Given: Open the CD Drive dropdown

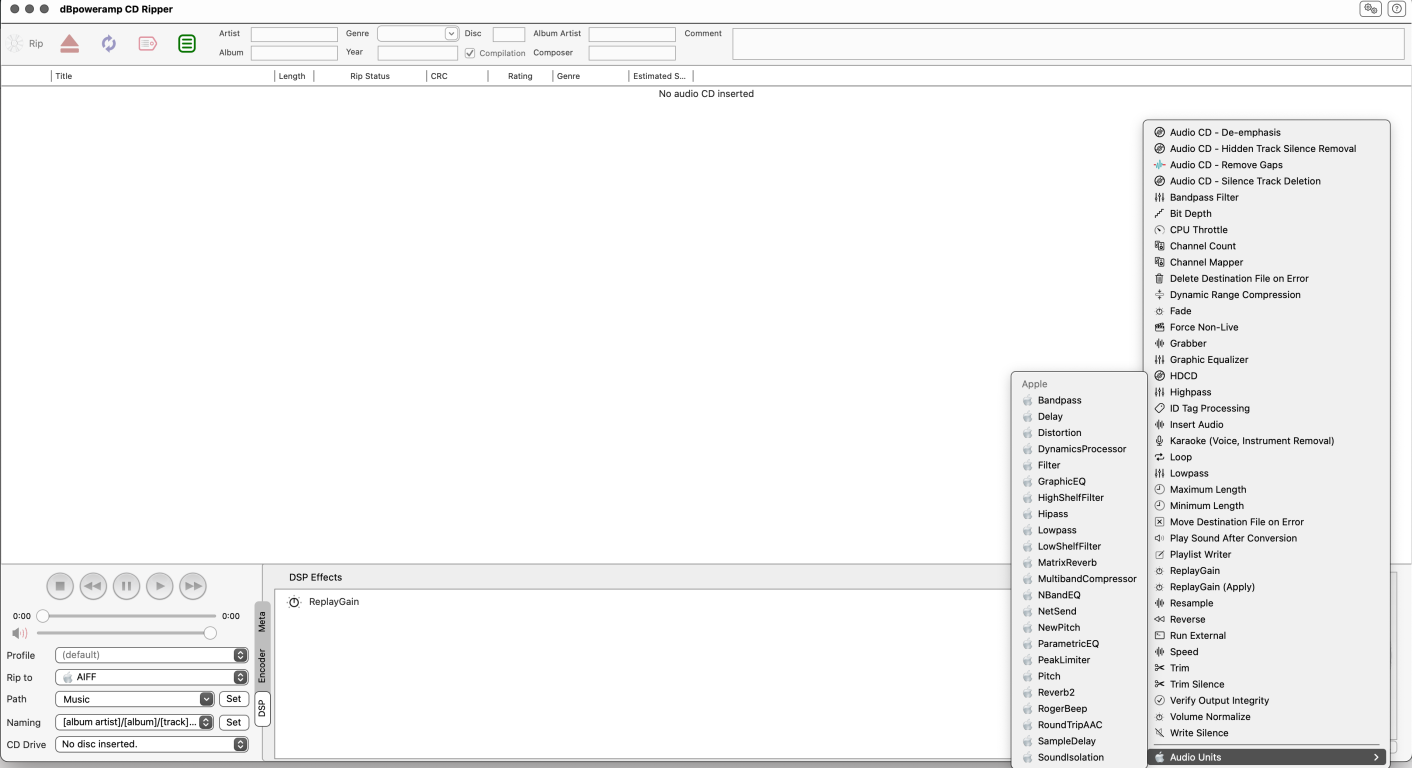Looking at the screenshot, I should click(x=151, y=744).
